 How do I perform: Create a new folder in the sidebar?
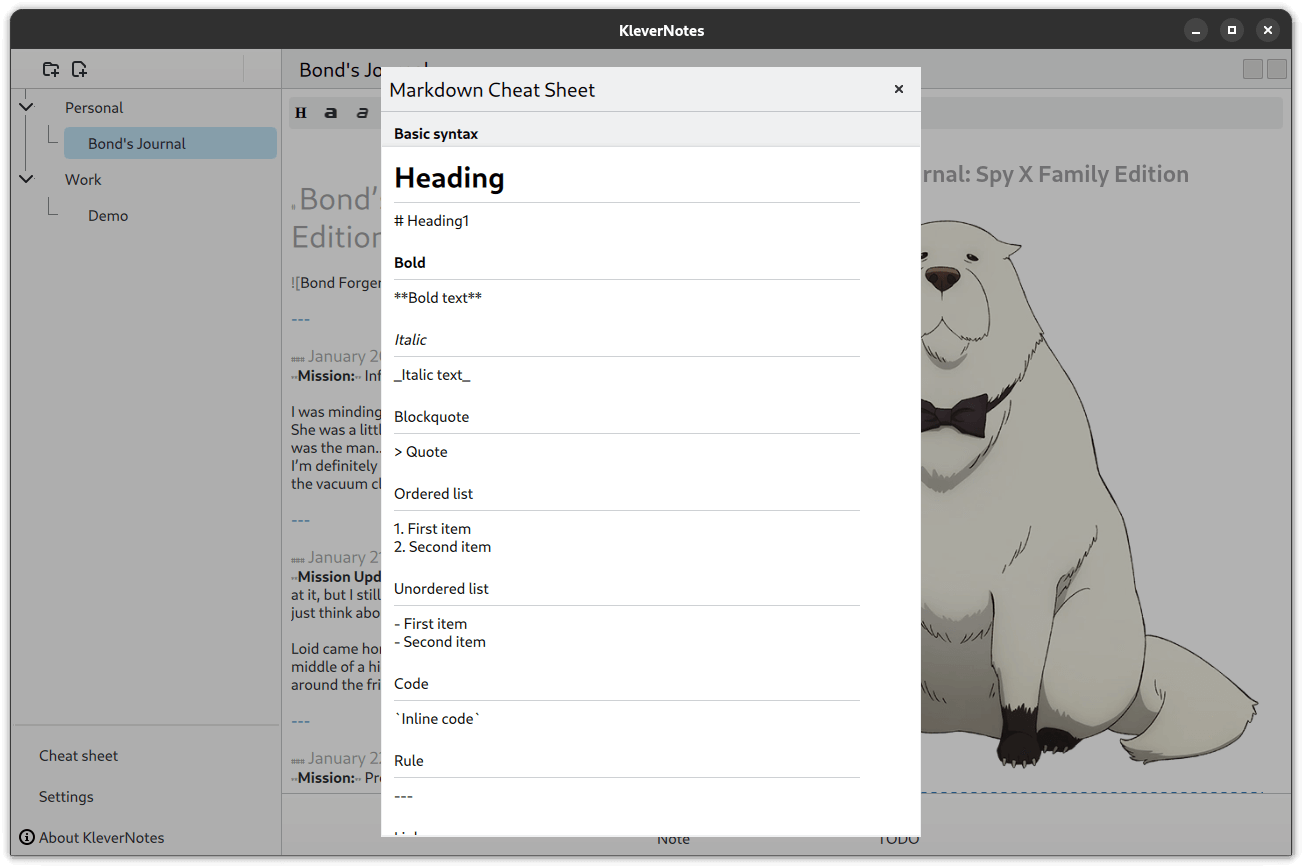pyautogui.click(x=51, y=69)
